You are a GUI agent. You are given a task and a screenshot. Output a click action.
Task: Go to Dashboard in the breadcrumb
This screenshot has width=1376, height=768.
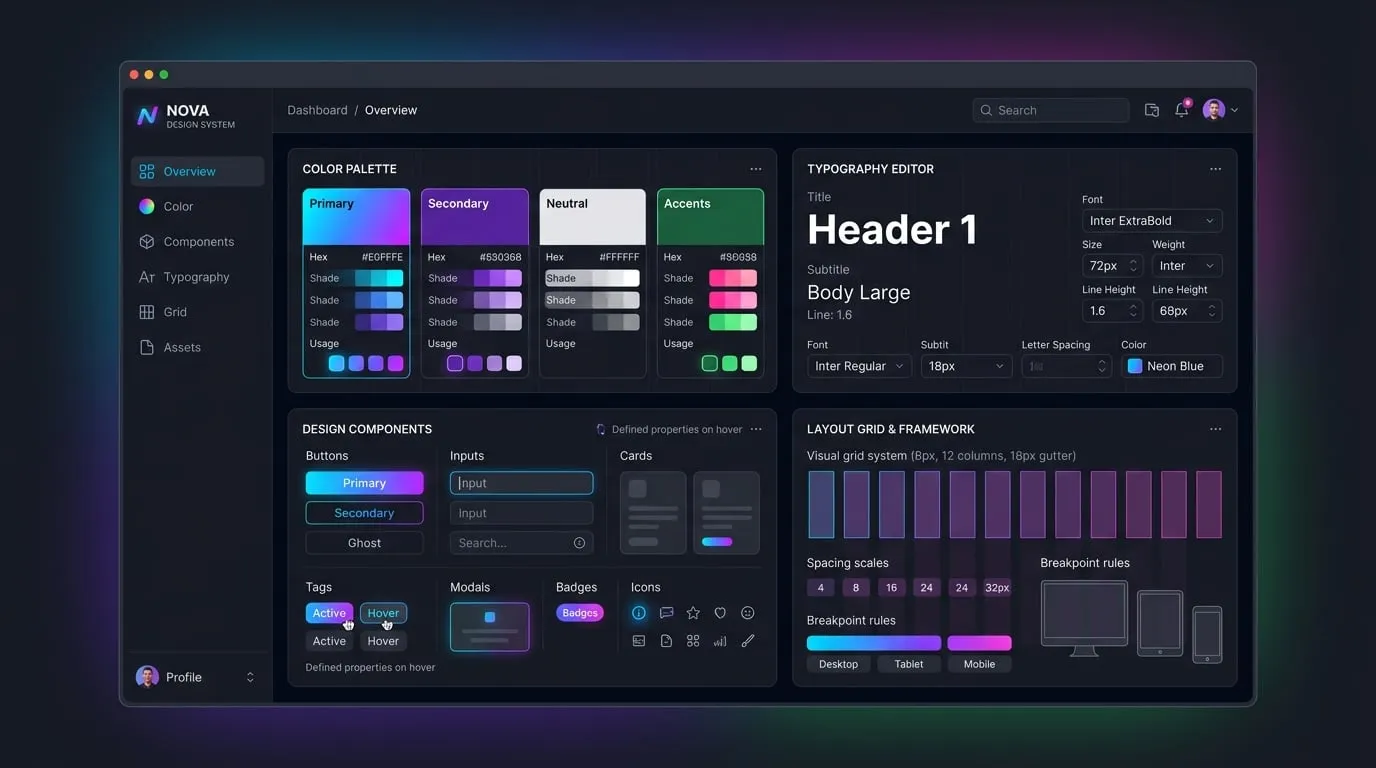click(317, 110)
